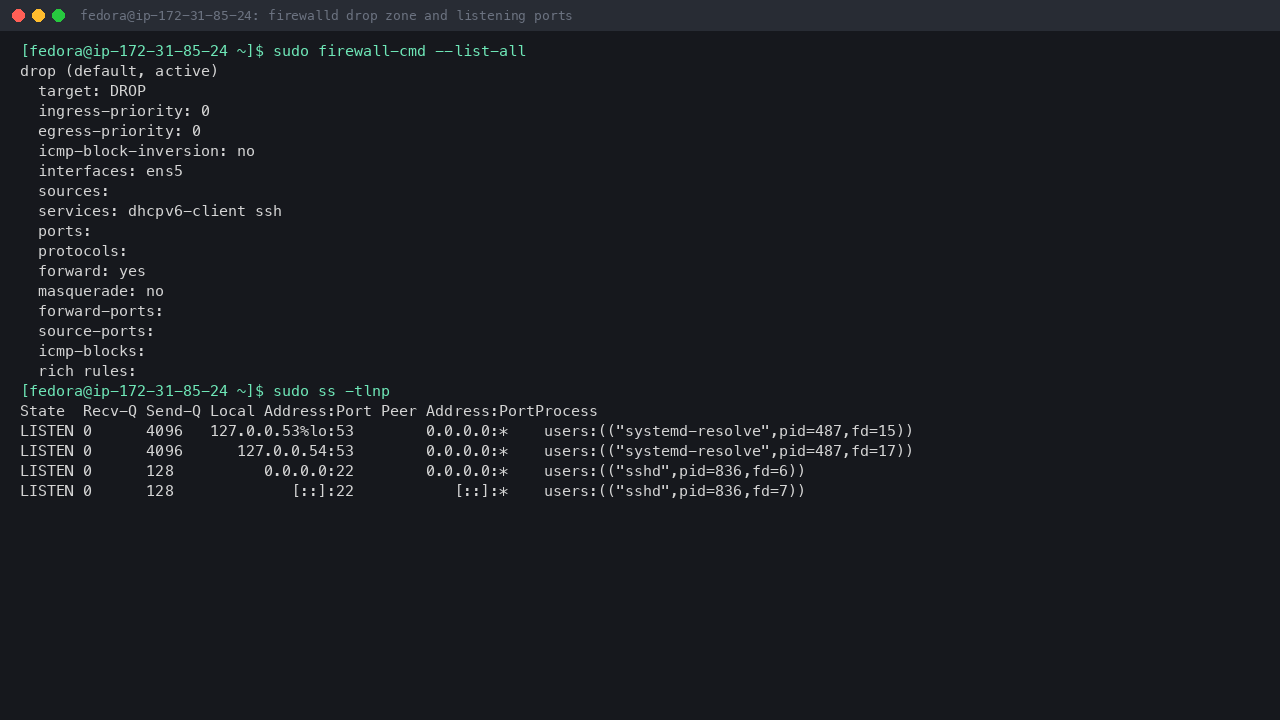Select the 'rich rules:' line

(x=87, y=371)
